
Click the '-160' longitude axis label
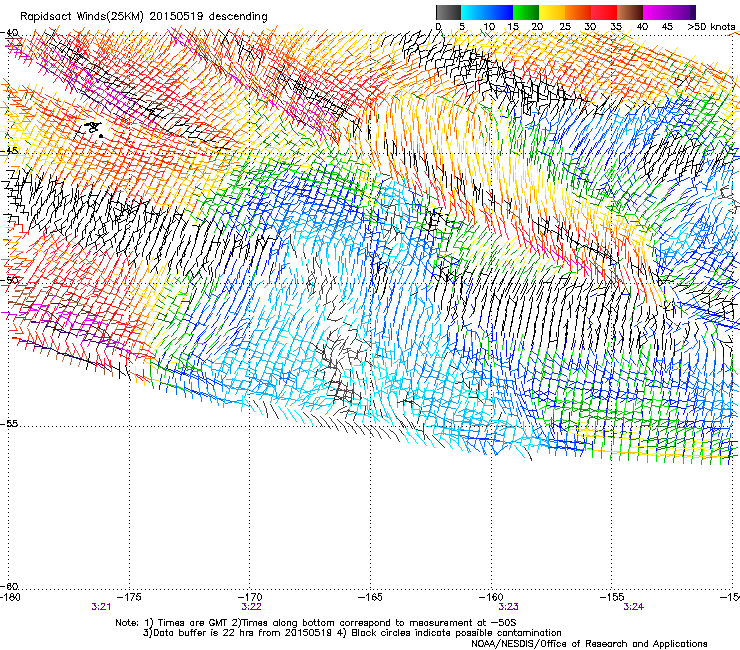(491, 597)
